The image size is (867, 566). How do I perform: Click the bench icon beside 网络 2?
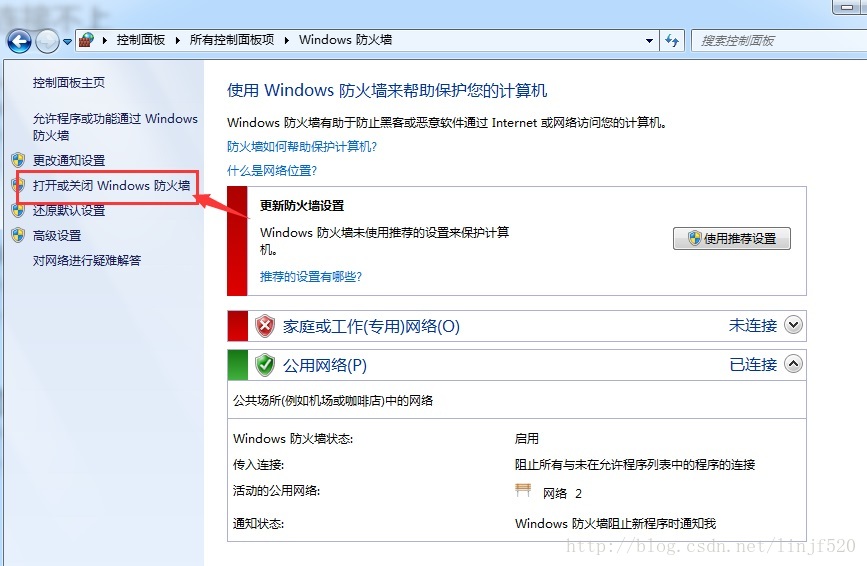(523, 490)
